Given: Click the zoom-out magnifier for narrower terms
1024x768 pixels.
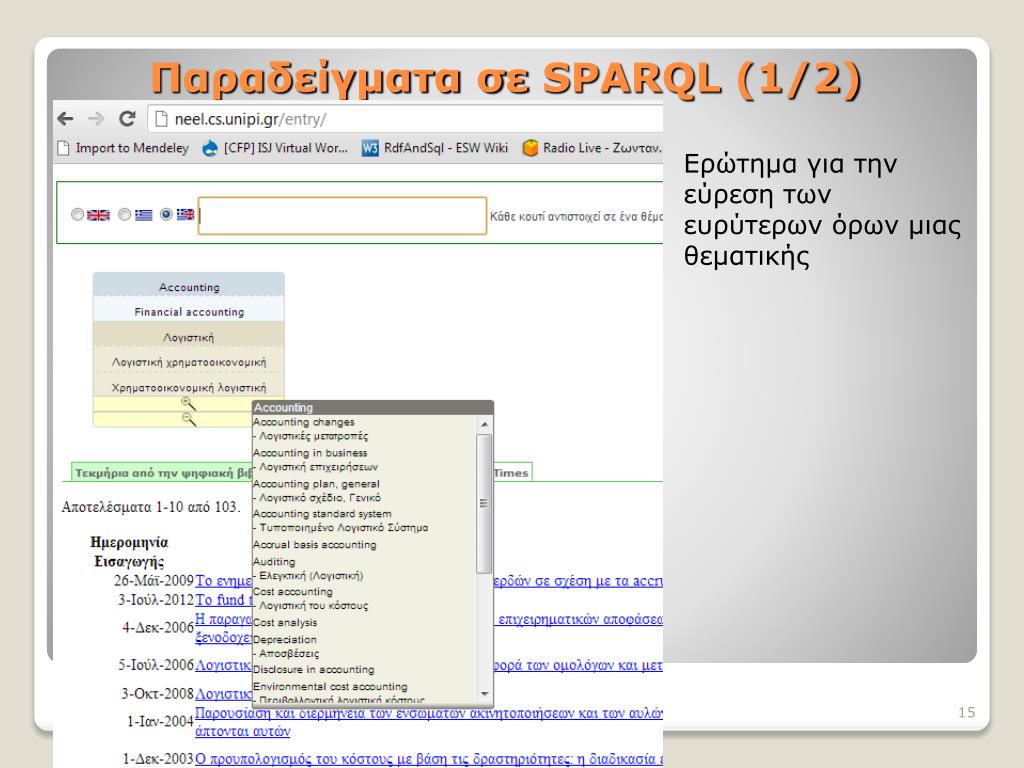Looking at the screenshot, I should click(x=188, y=419).
